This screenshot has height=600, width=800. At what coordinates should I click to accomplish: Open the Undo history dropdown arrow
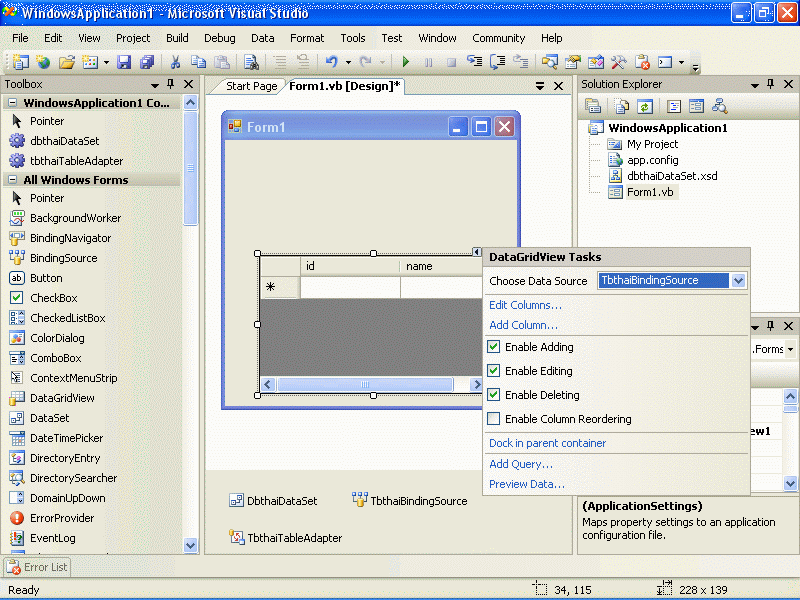click(348, 62)
